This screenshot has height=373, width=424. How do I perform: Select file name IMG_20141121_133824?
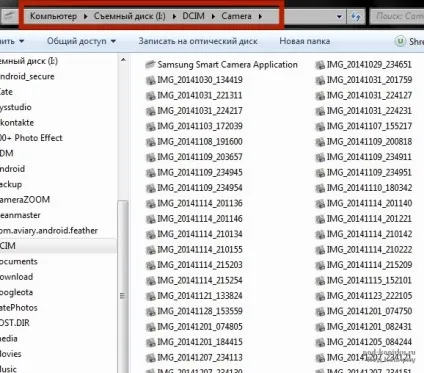200,296
